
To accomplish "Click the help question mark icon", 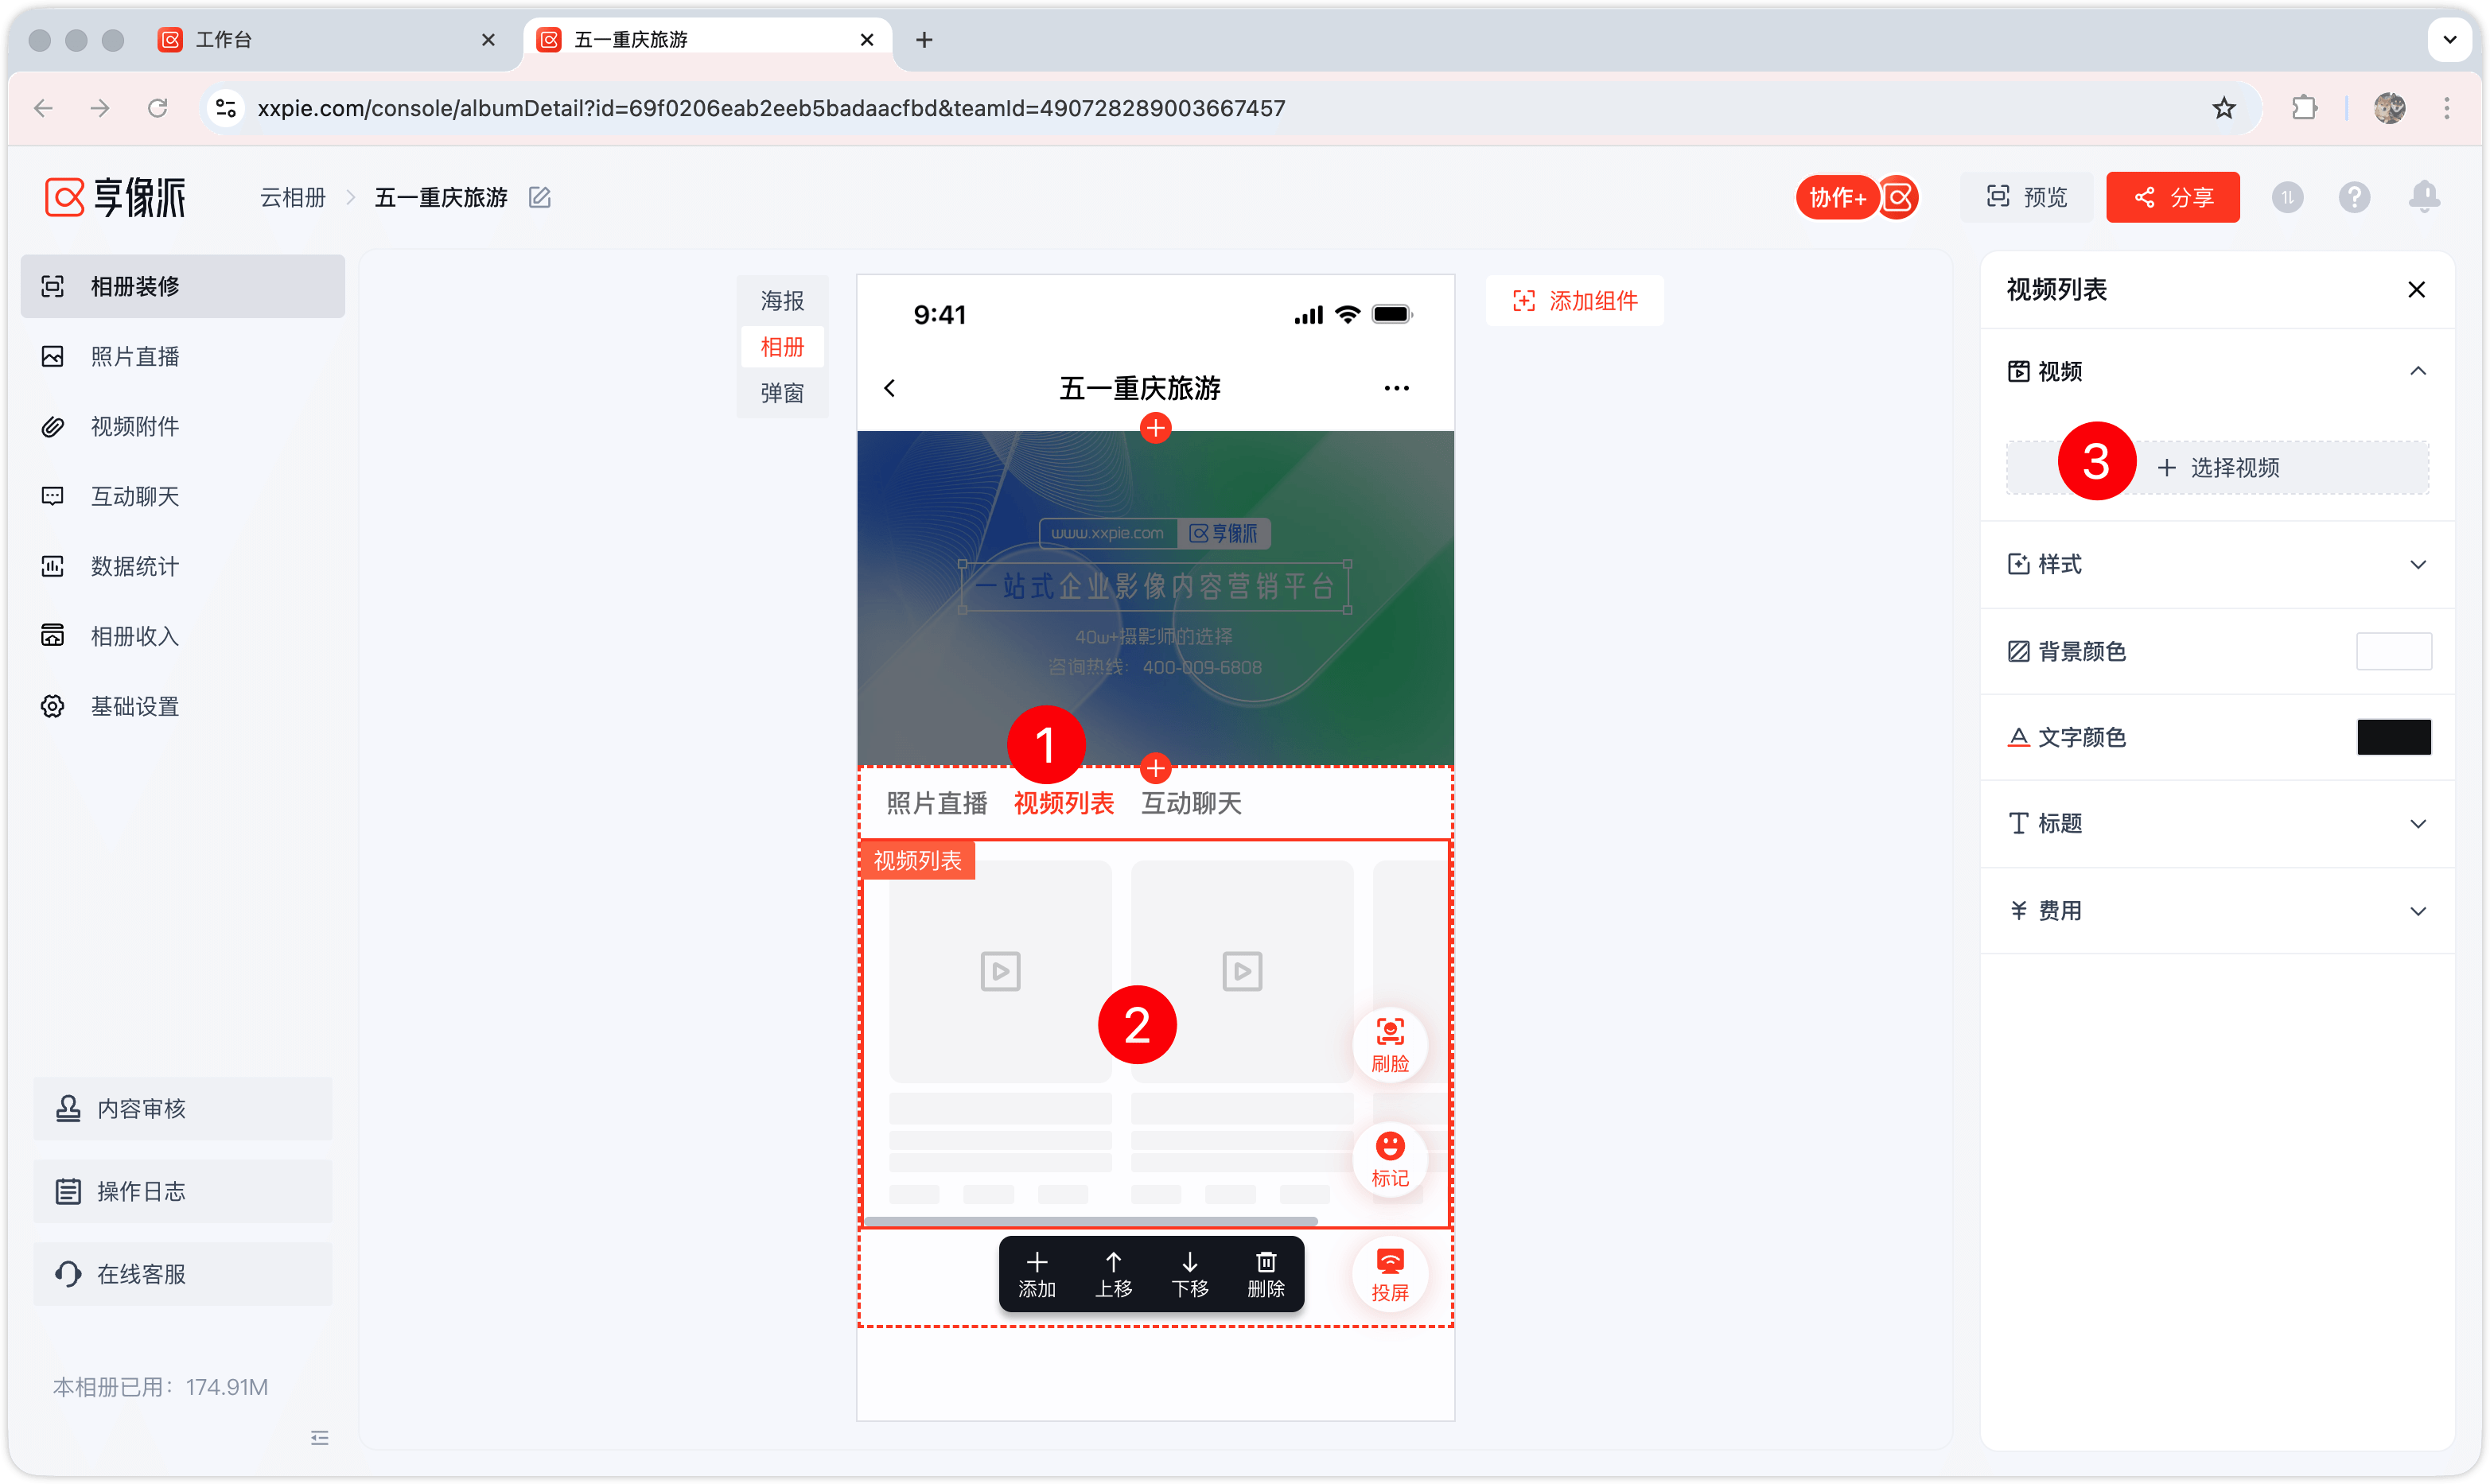I will point(2354,197).
